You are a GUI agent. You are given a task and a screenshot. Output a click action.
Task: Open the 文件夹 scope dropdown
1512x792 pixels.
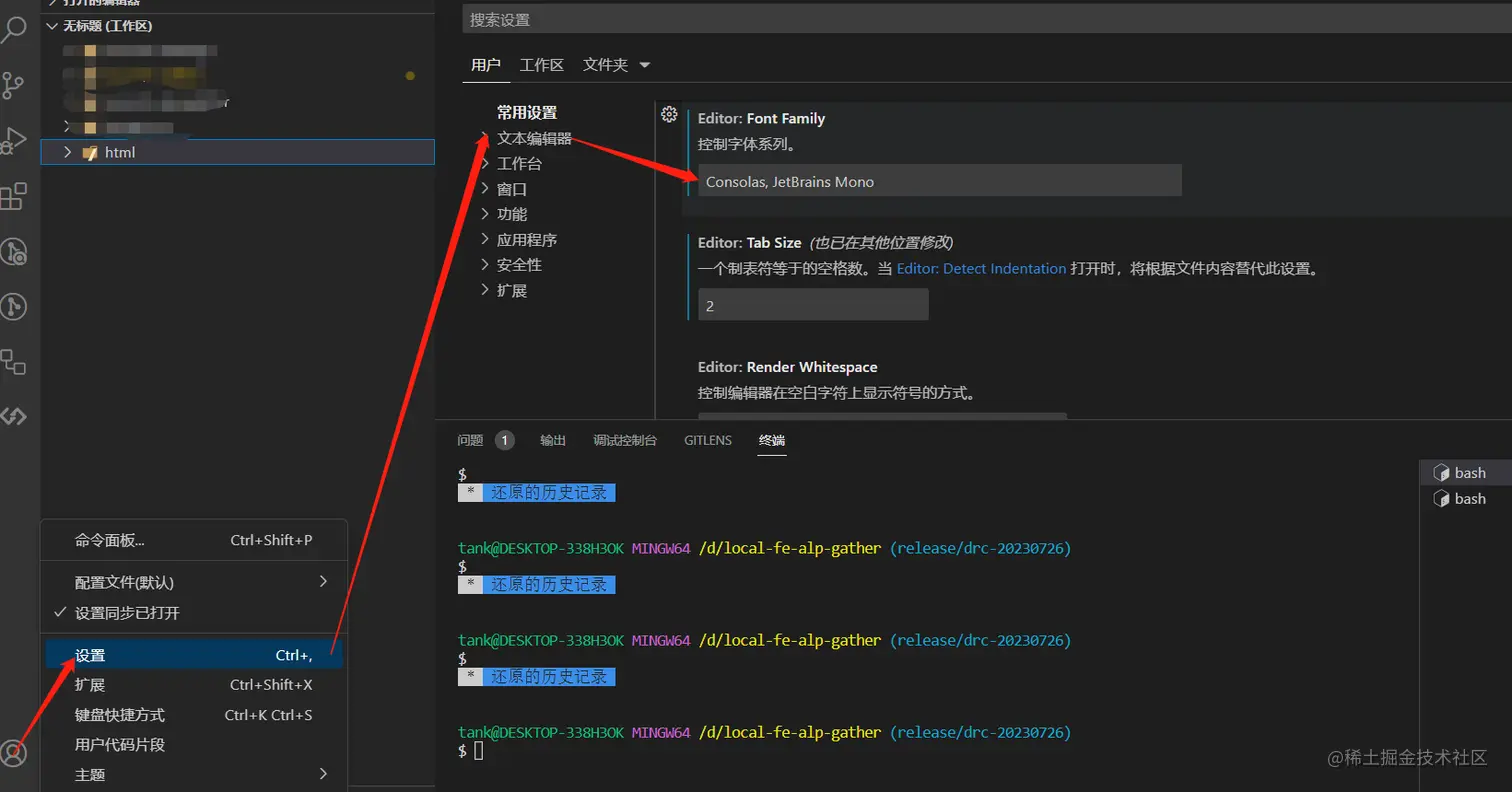pyautogui.click(x=616, y=65)
